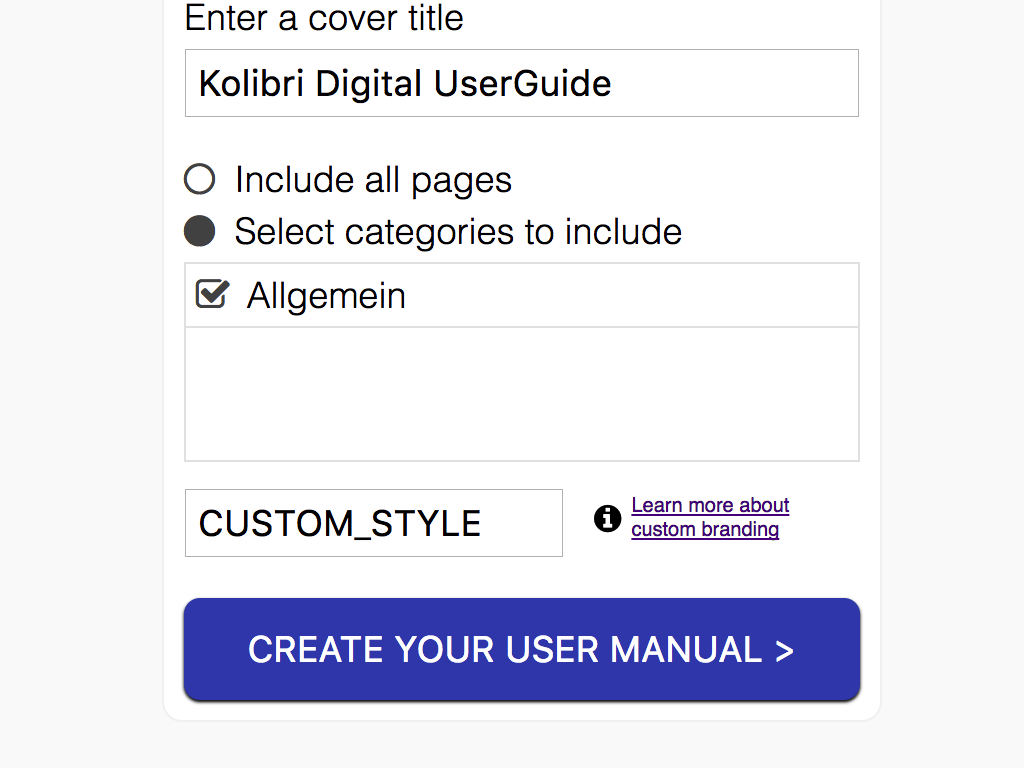Tick the Allgemein checkbox icon

click(212, 294)
